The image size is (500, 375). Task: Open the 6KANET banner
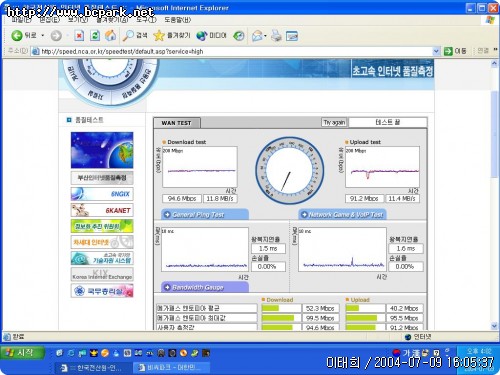[102, 210]
